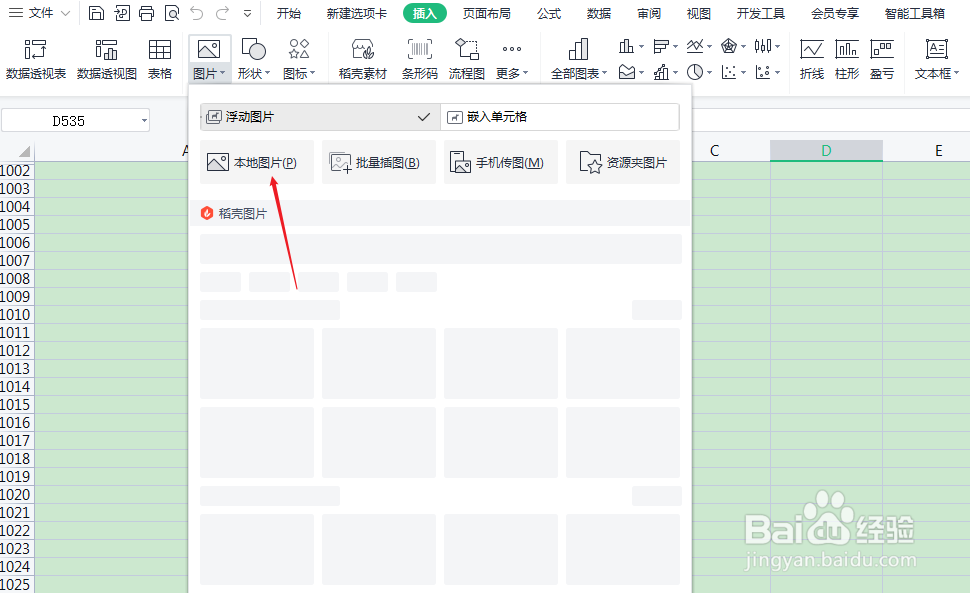The image size is (970, 593).
Task: Insert a 柱形 column sparkline
Action: pyautogui.click(x=847, y=59)
